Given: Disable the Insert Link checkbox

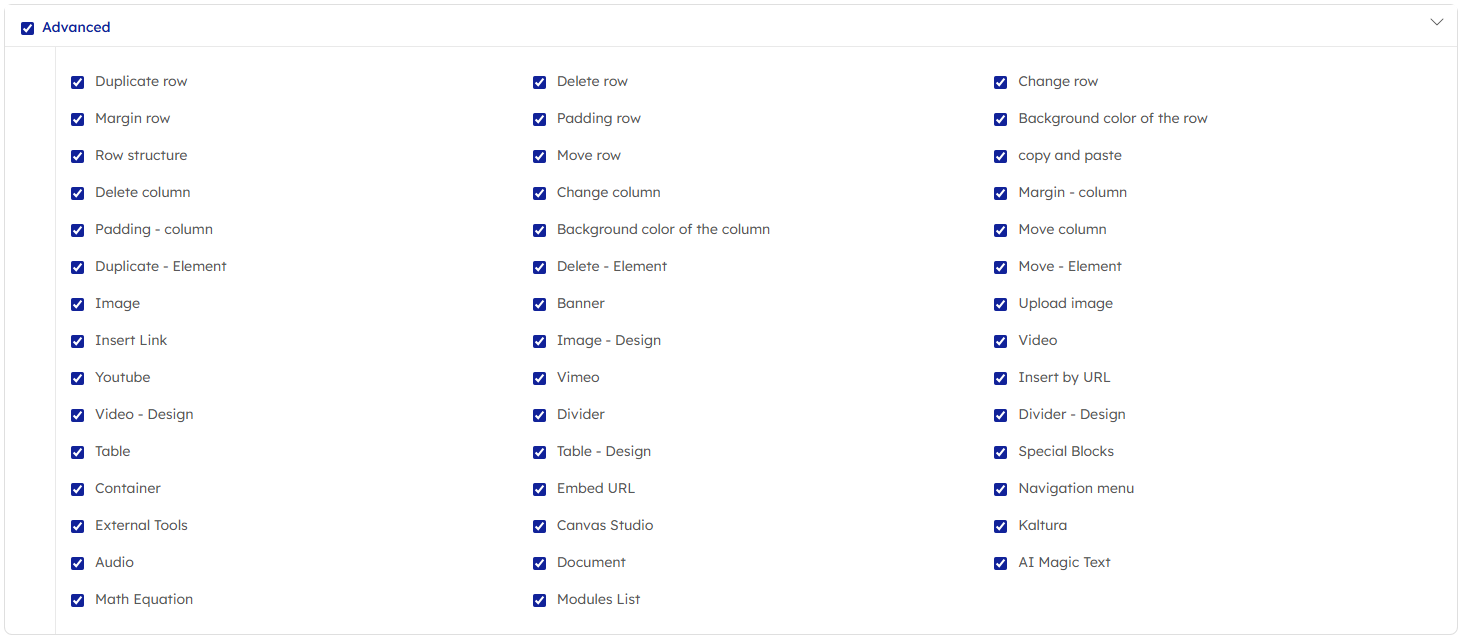Looking at the screenshot, I should point(78,341).
